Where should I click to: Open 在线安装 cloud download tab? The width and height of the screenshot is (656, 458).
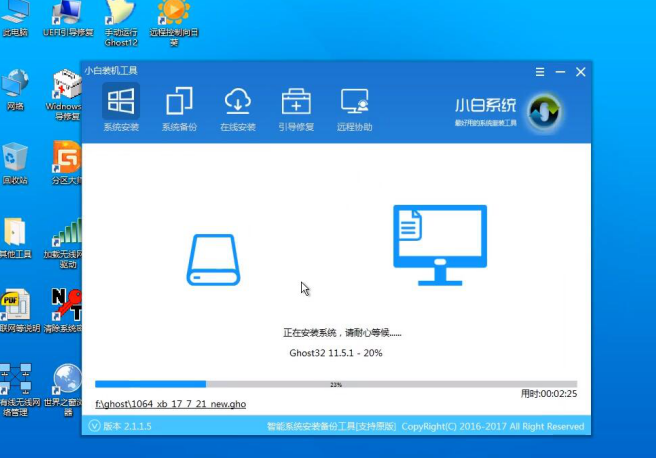coord(238,108)
